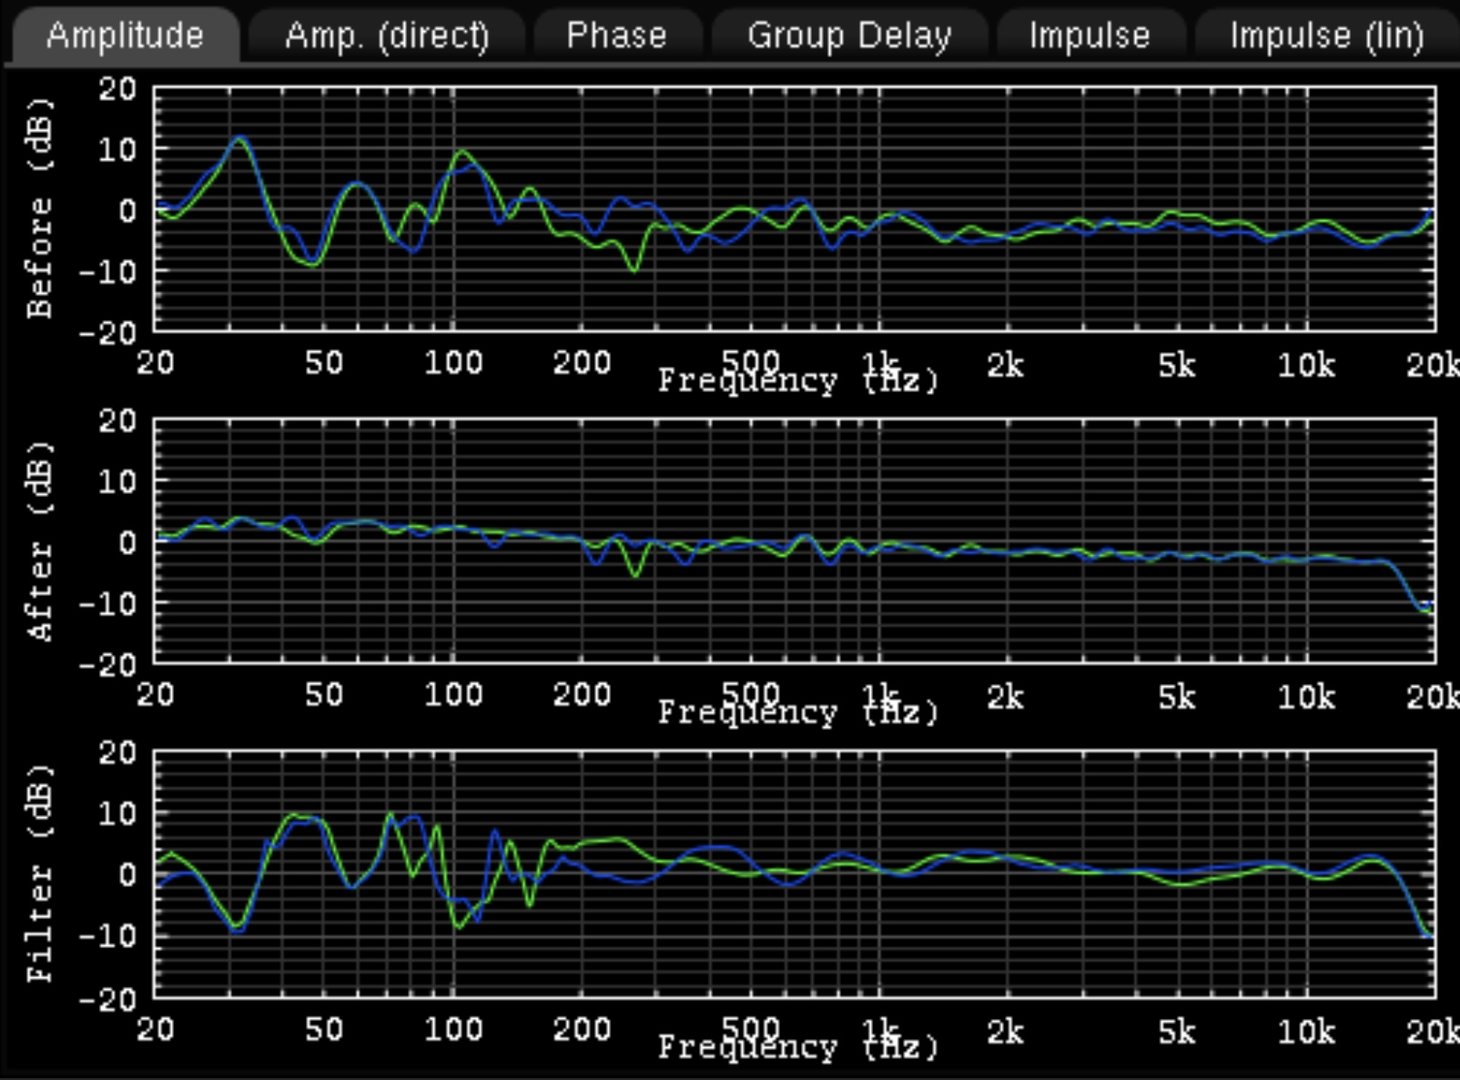Click the "2k" frequency tick of Before graph
Viewport: 1460px width, 1080px height.
coord(1005,365)
